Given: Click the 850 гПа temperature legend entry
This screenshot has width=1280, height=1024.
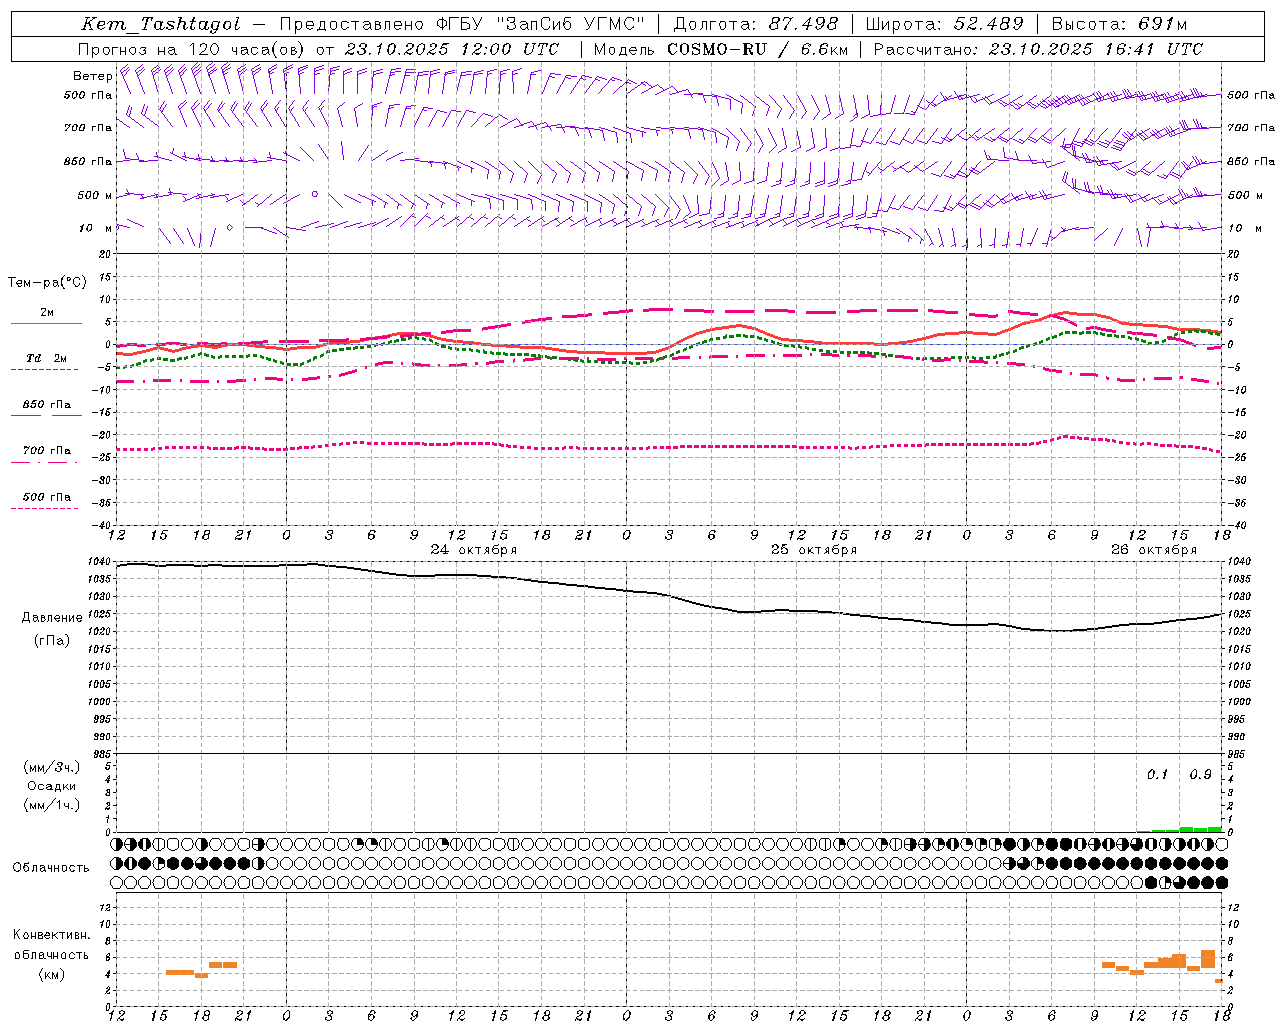Looking at the screenshot, I should pos(47,405).
